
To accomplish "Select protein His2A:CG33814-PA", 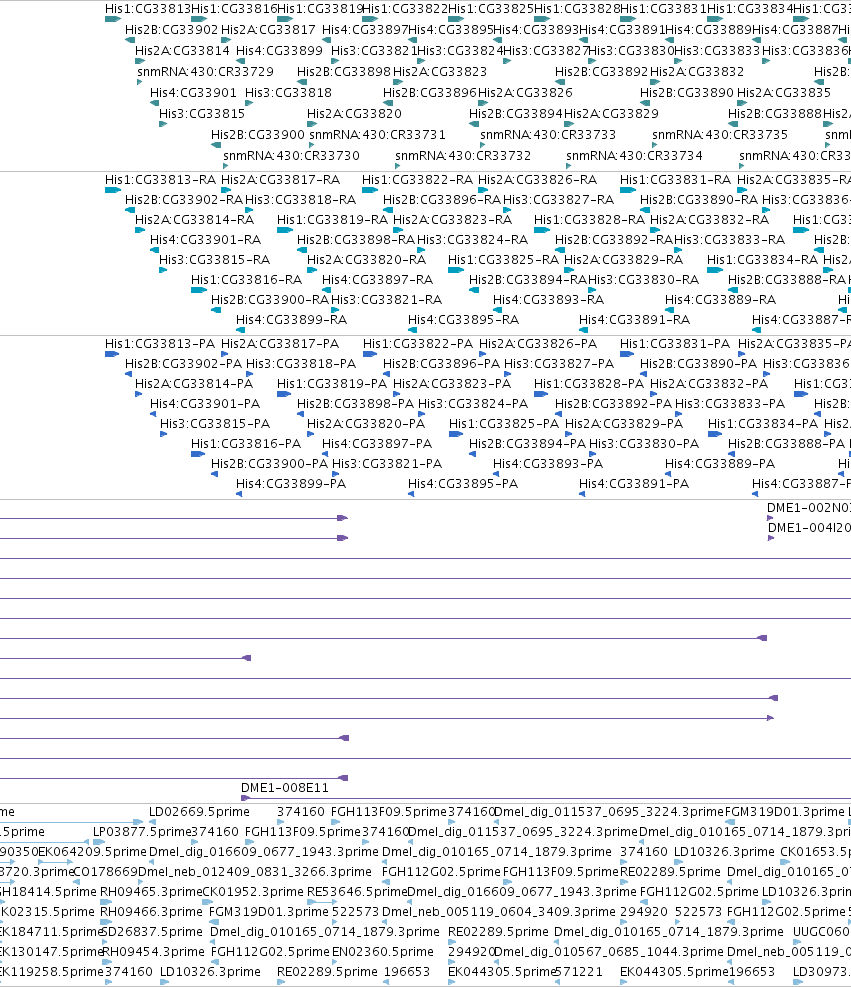I will tap(194, 384).
